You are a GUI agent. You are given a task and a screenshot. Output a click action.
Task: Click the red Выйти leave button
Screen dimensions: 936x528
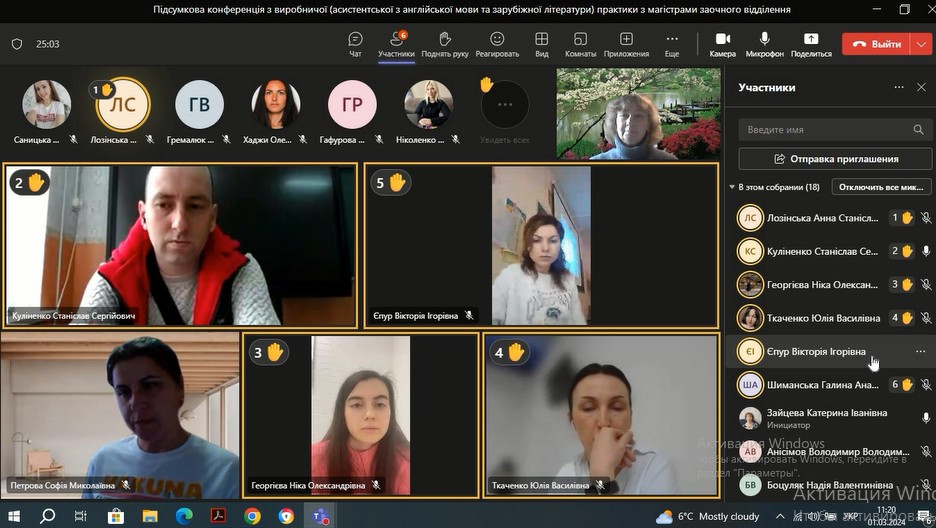[x=876, y=44]
